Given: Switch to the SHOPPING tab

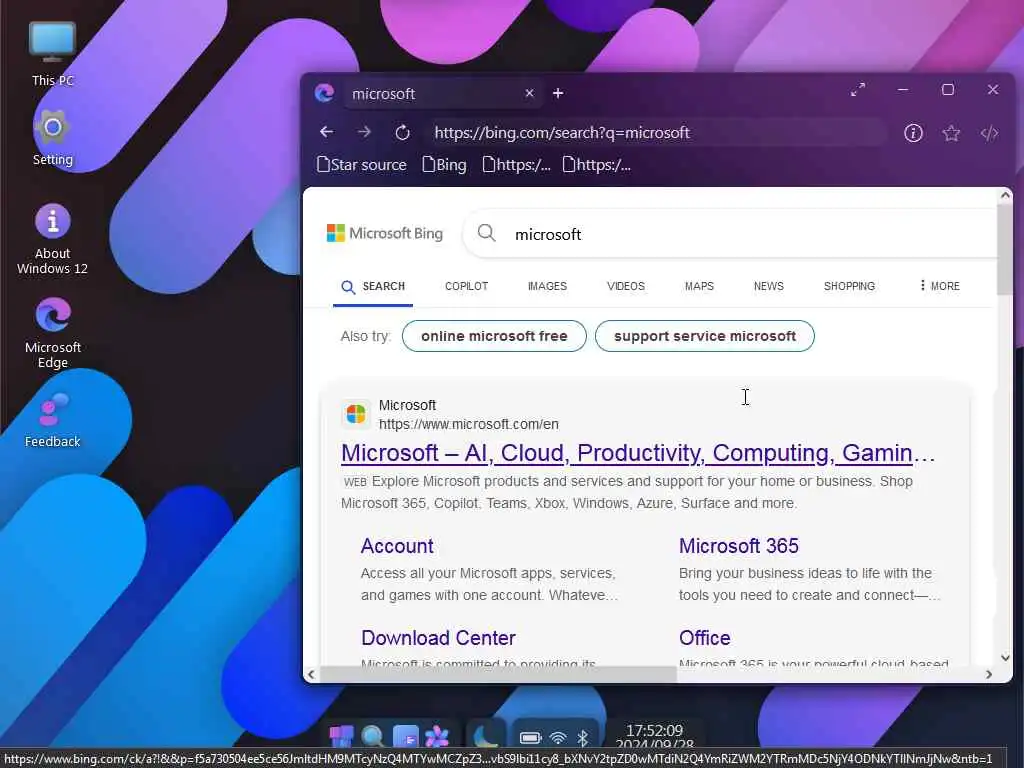Looking at the screenshot, I should point(849,286).
